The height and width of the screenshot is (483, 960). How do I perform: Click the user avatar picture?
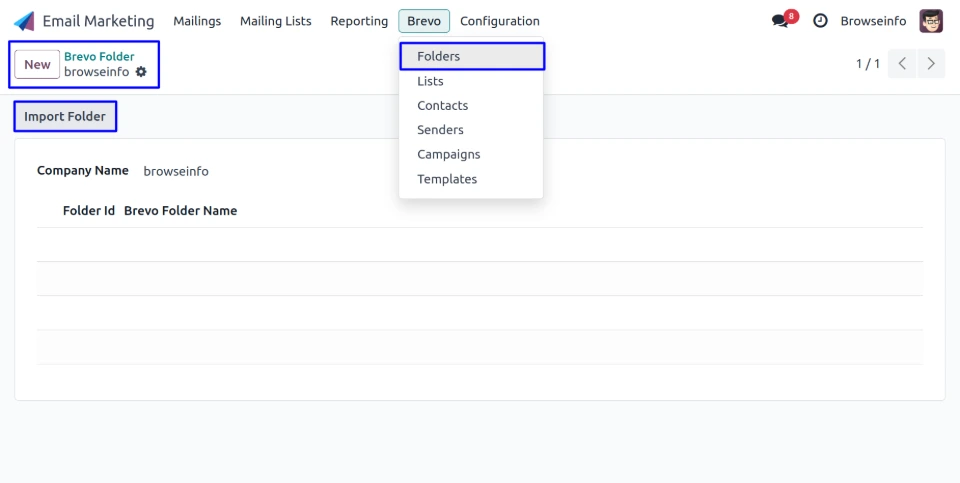(931, 21)
